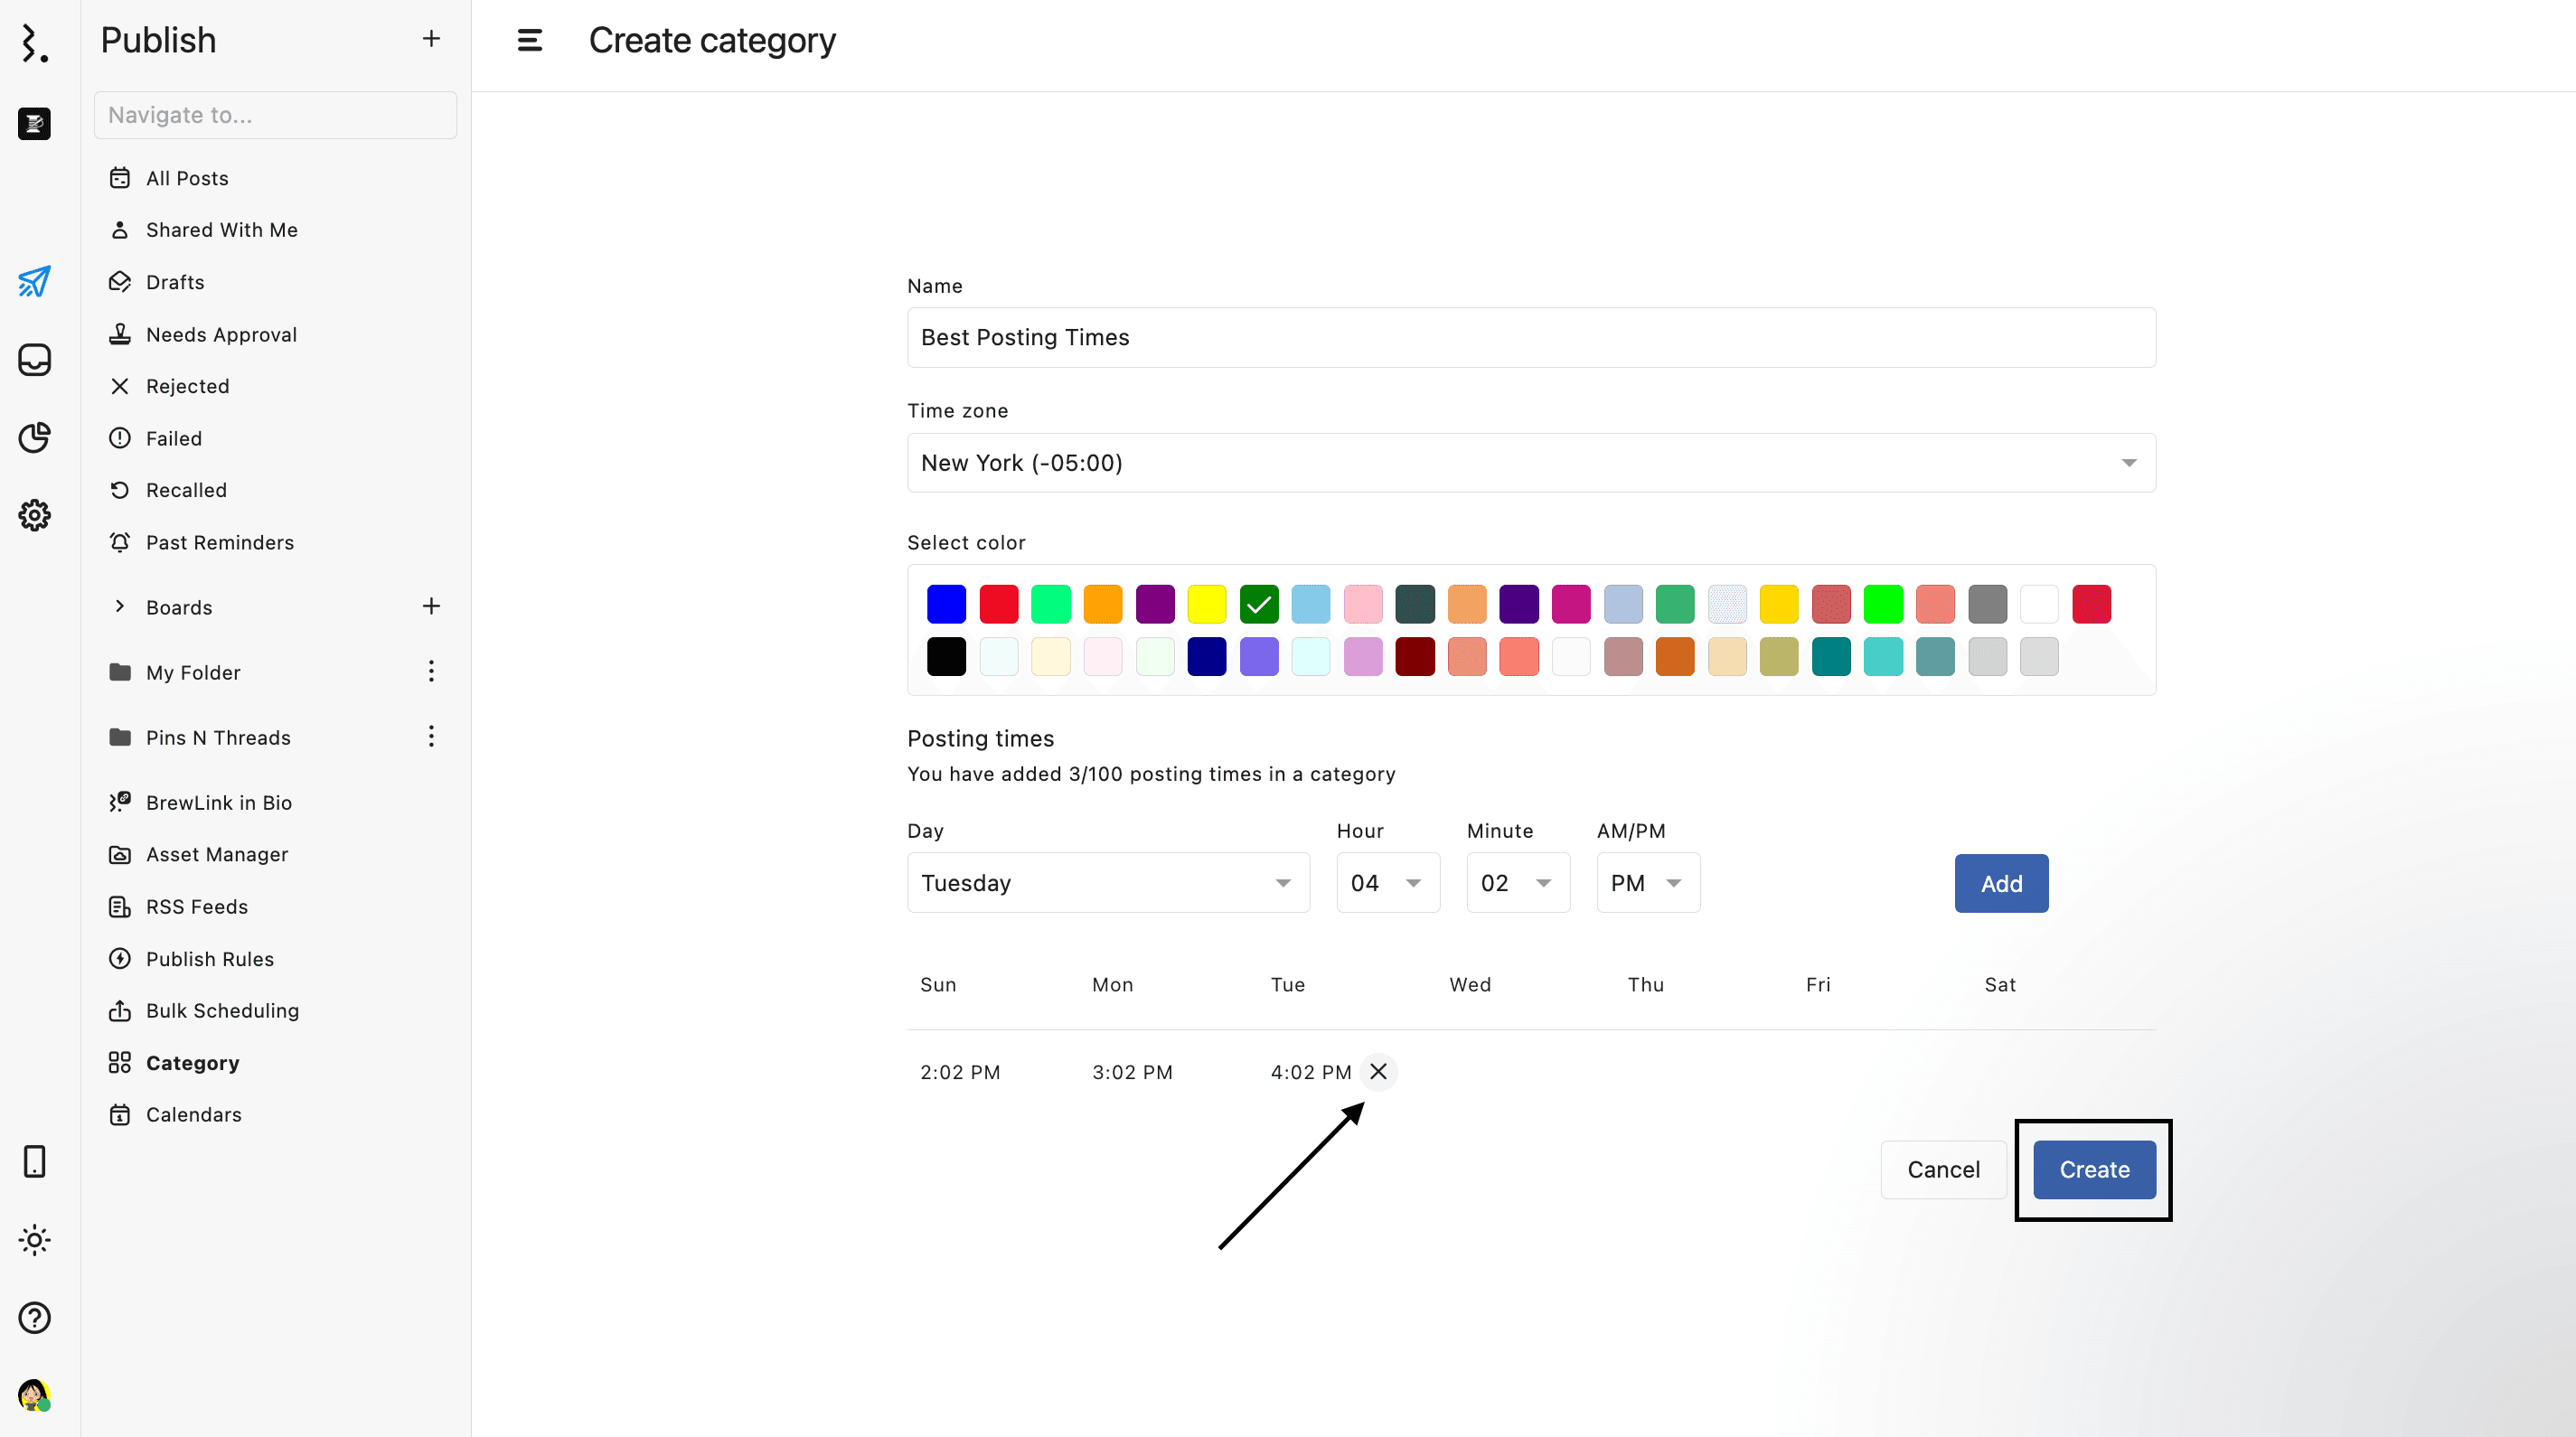Click the Add posting time button
The width and height of the screenshot is (2576, 1437).
click(2000, 884)
